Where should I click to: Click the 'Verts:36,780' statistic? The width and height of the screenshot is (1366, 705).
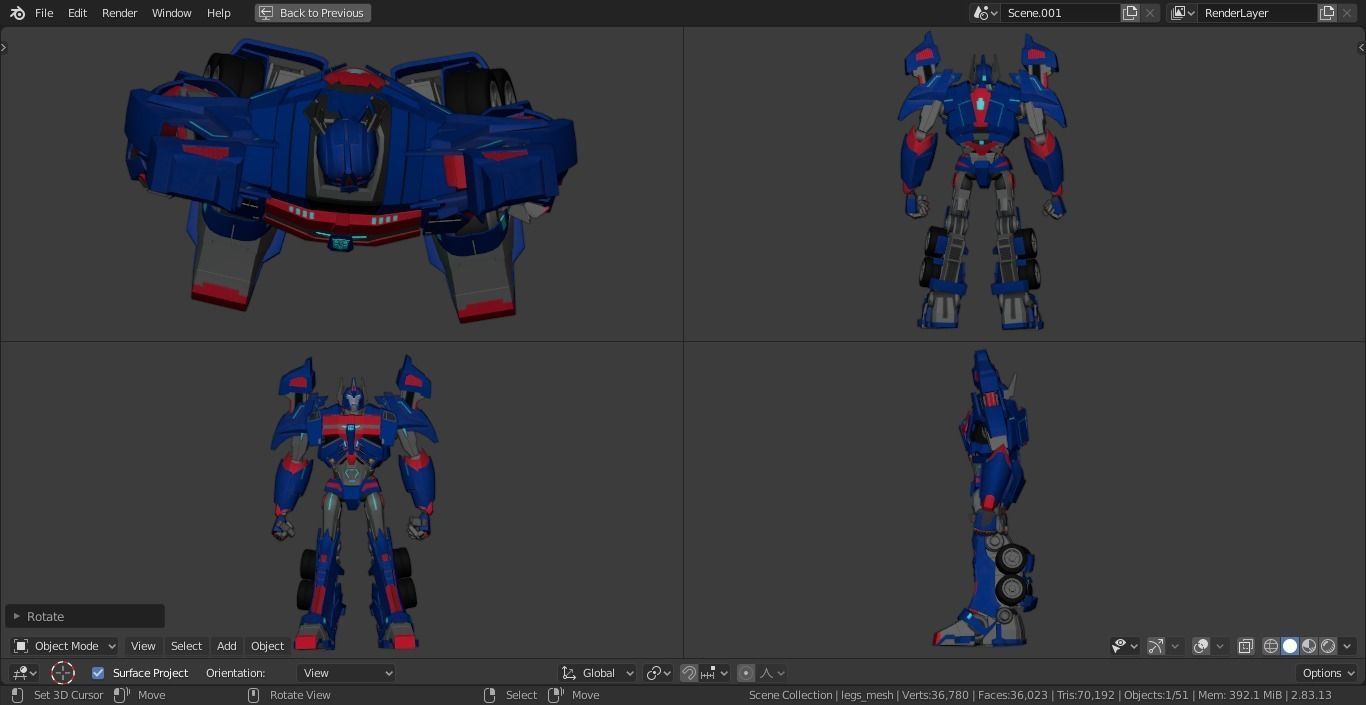tap(936, 695)
